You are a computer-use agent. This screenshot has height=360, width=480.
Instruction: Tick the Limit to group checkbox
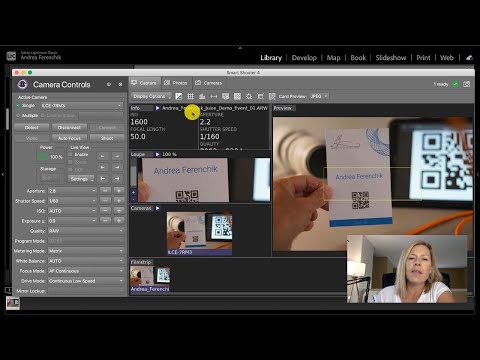click(43, 115)
